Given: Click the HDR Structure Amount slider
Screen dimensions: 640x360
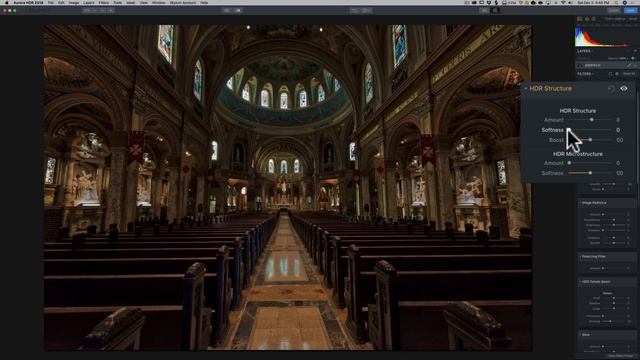Looking at the screenshot, I should (590, 120).
